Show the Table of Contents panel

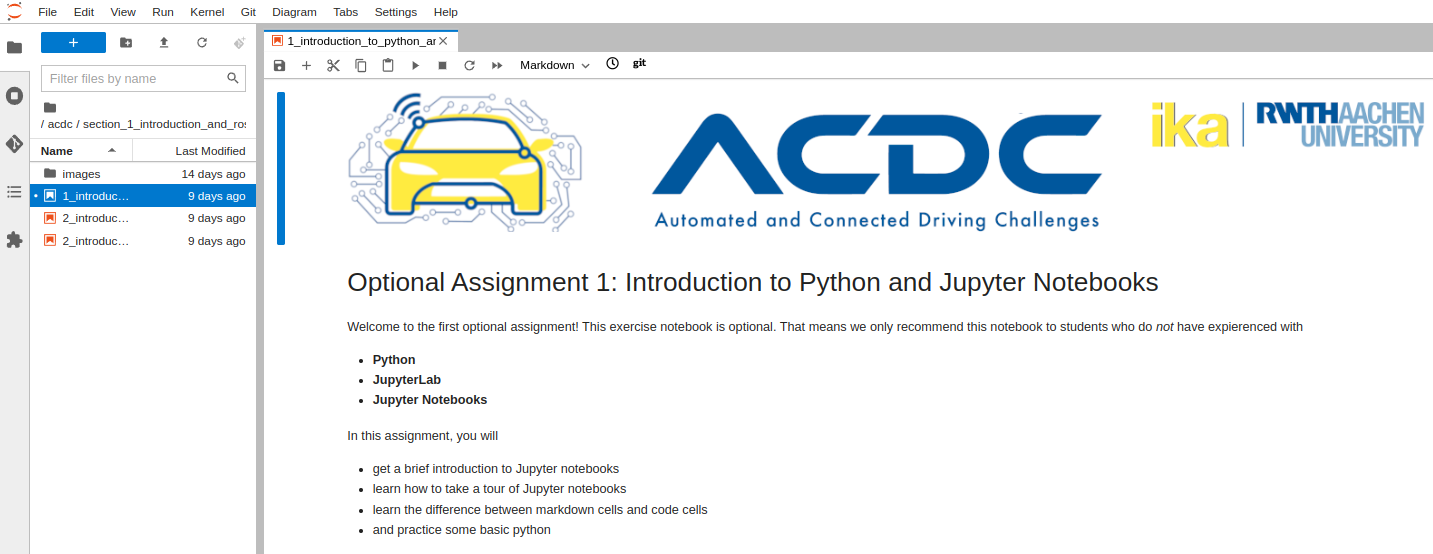tap(14, 191)
